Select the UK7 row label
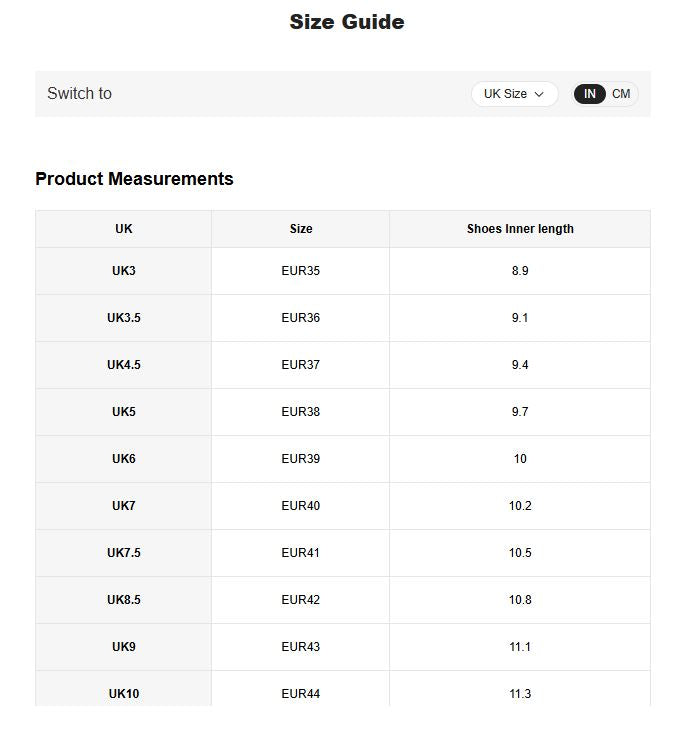 click(124, 506)
